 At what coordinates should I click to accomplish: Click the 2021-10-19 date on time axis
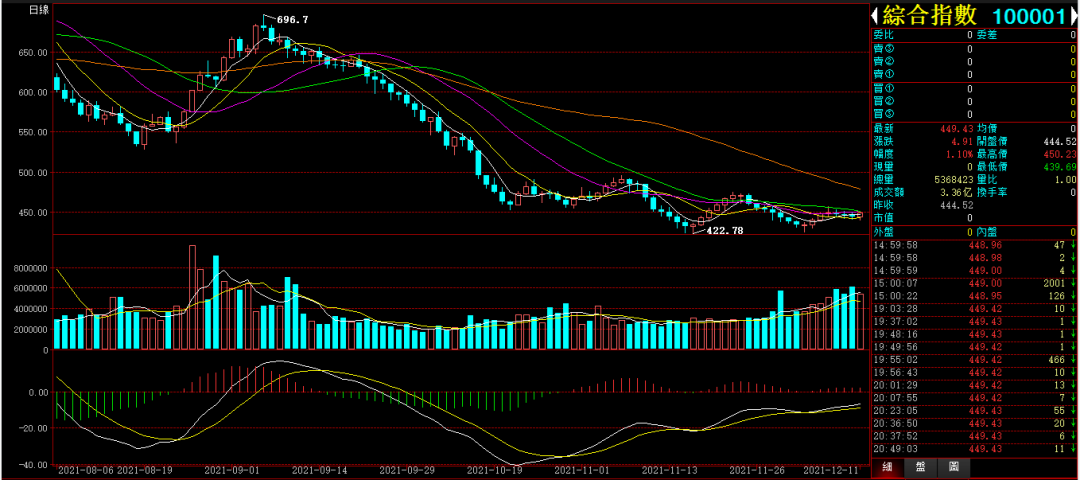point(495,470)
